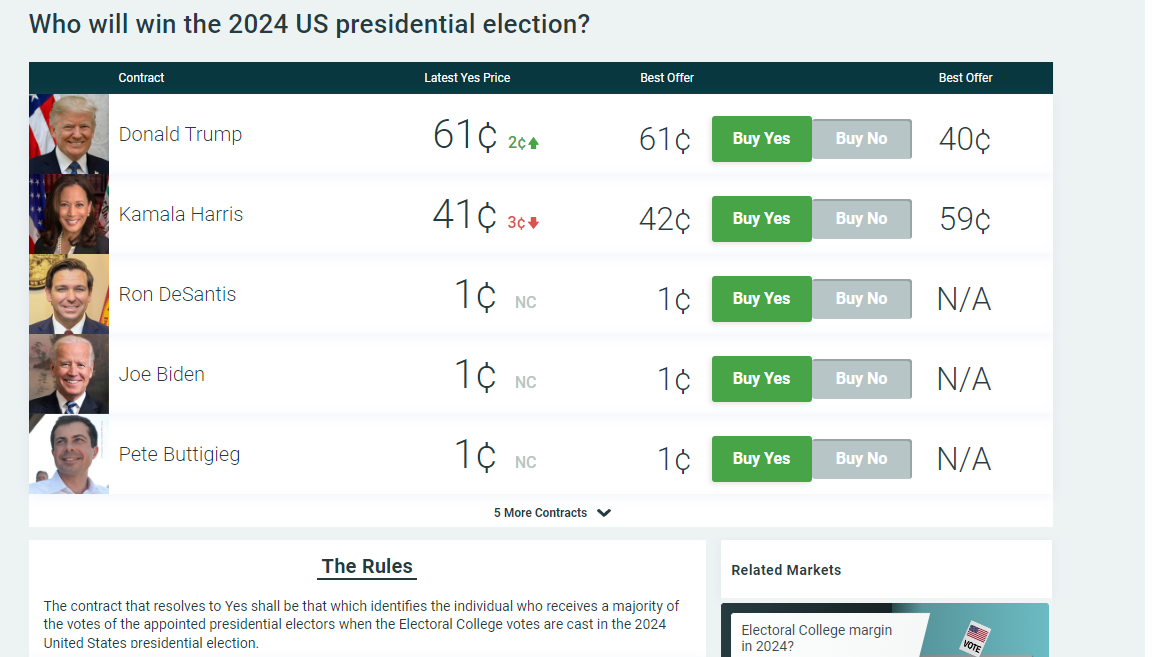This screenshot has width=1152, height=657.
Task: Click Buy No for Donald Trump
Action: (861, 139)
